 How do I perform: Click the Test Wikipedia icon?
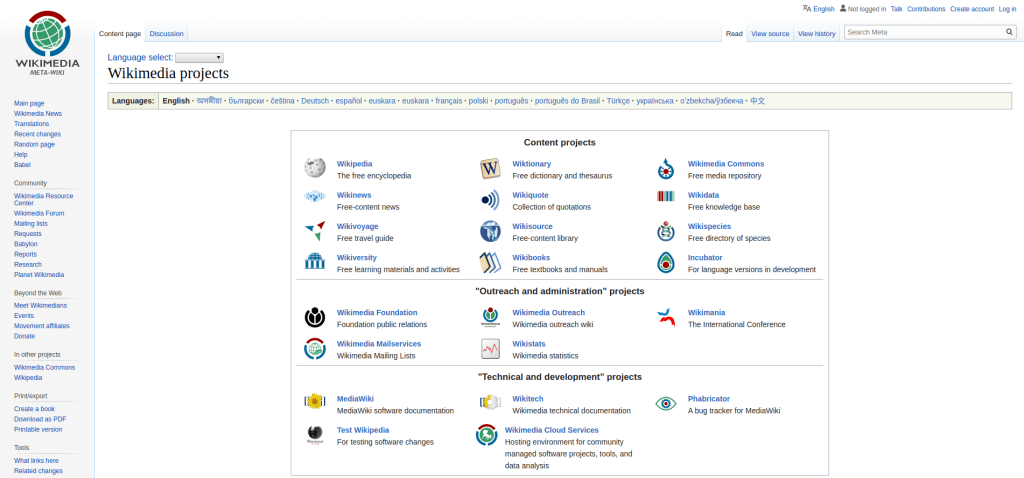pyautogui.click(x=315, y=434)
